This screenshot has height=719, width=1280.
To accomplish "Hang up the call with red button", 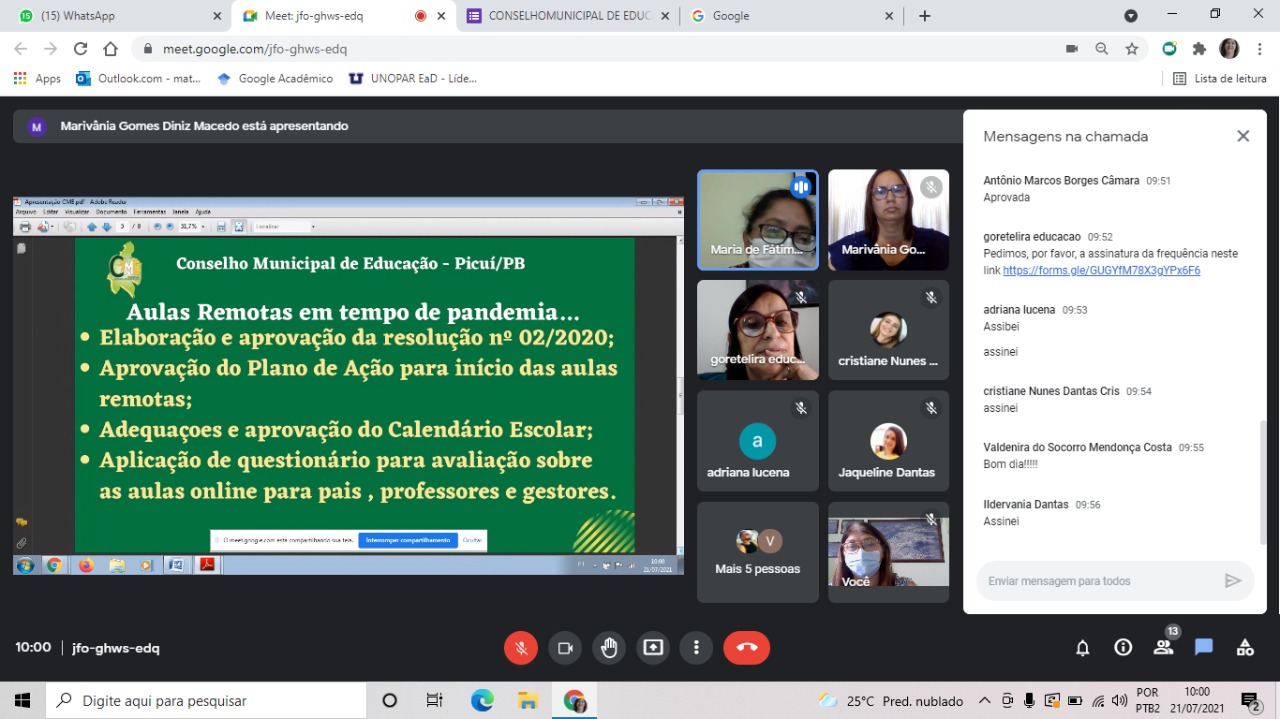I will point(746,648).
